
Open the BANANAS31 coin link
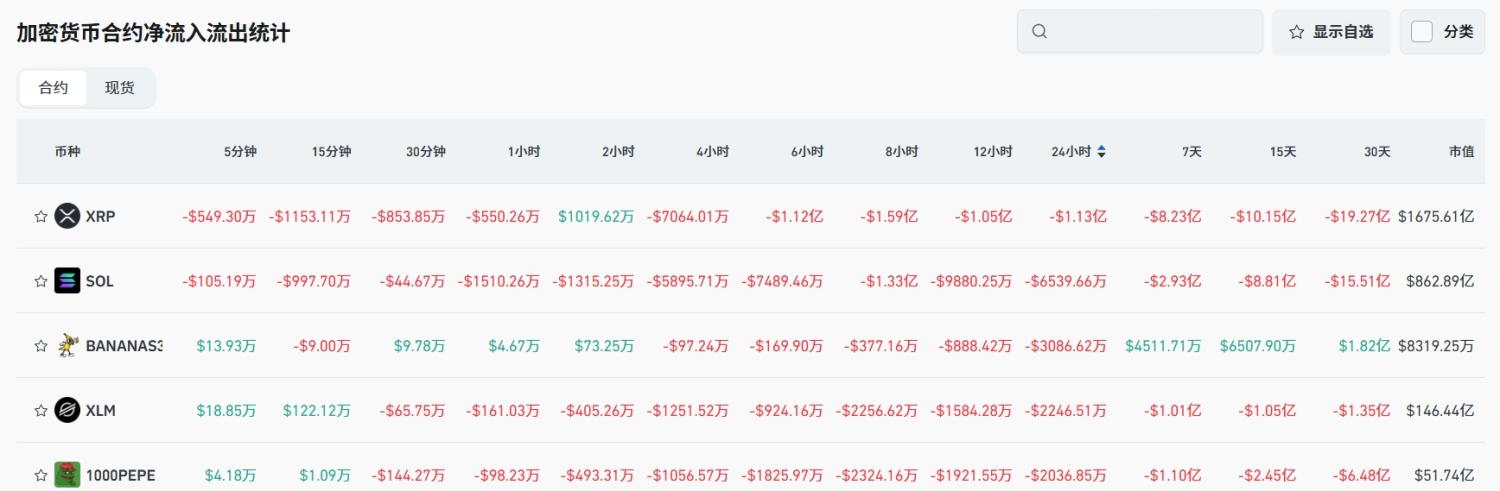pos(124,346)
